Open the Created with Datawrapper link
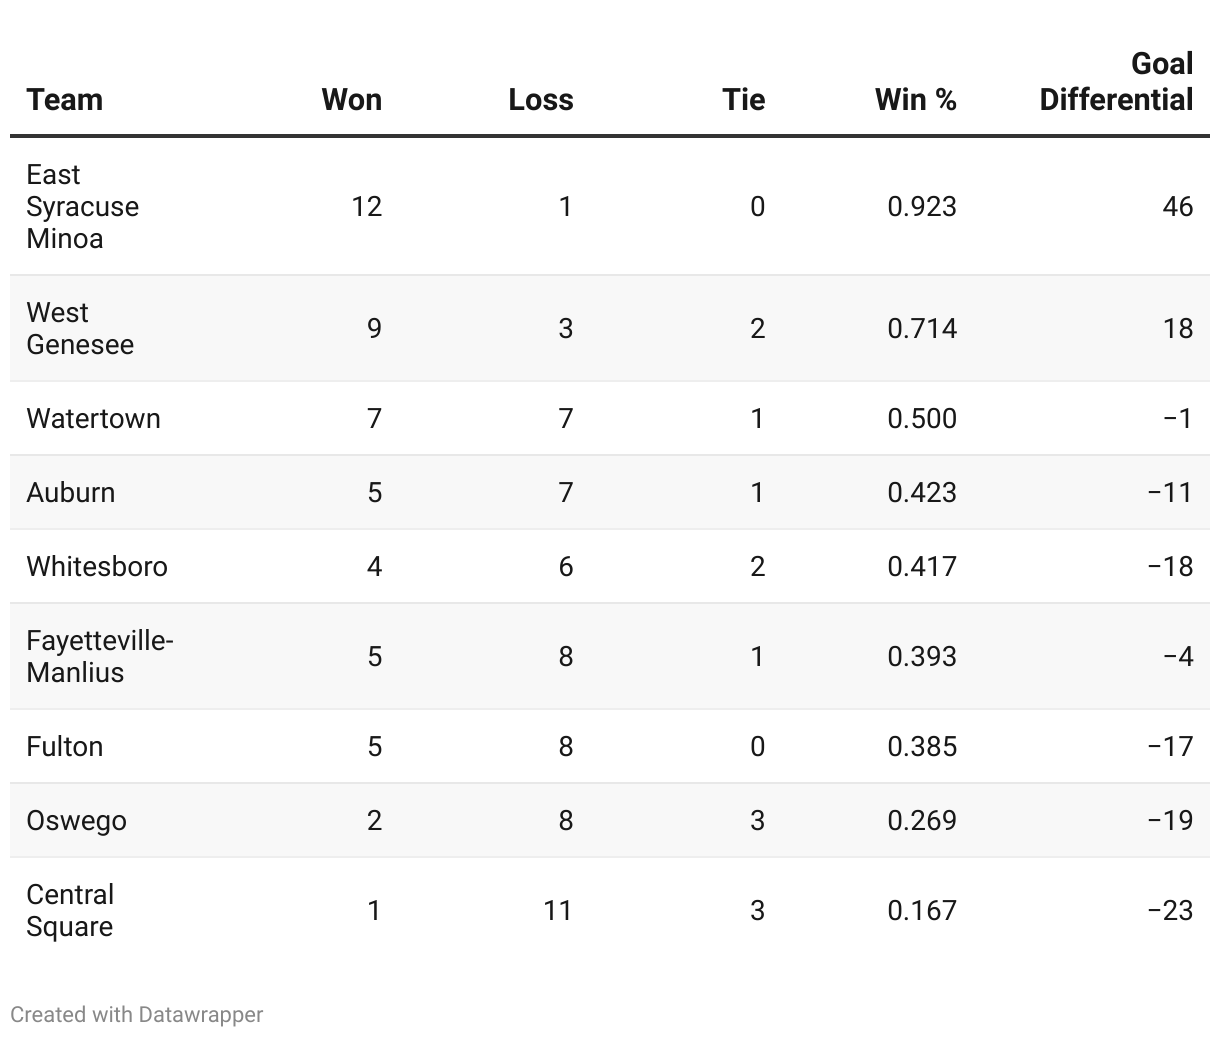This screenshot has width=1220, height=1038. pos(137,1014)
